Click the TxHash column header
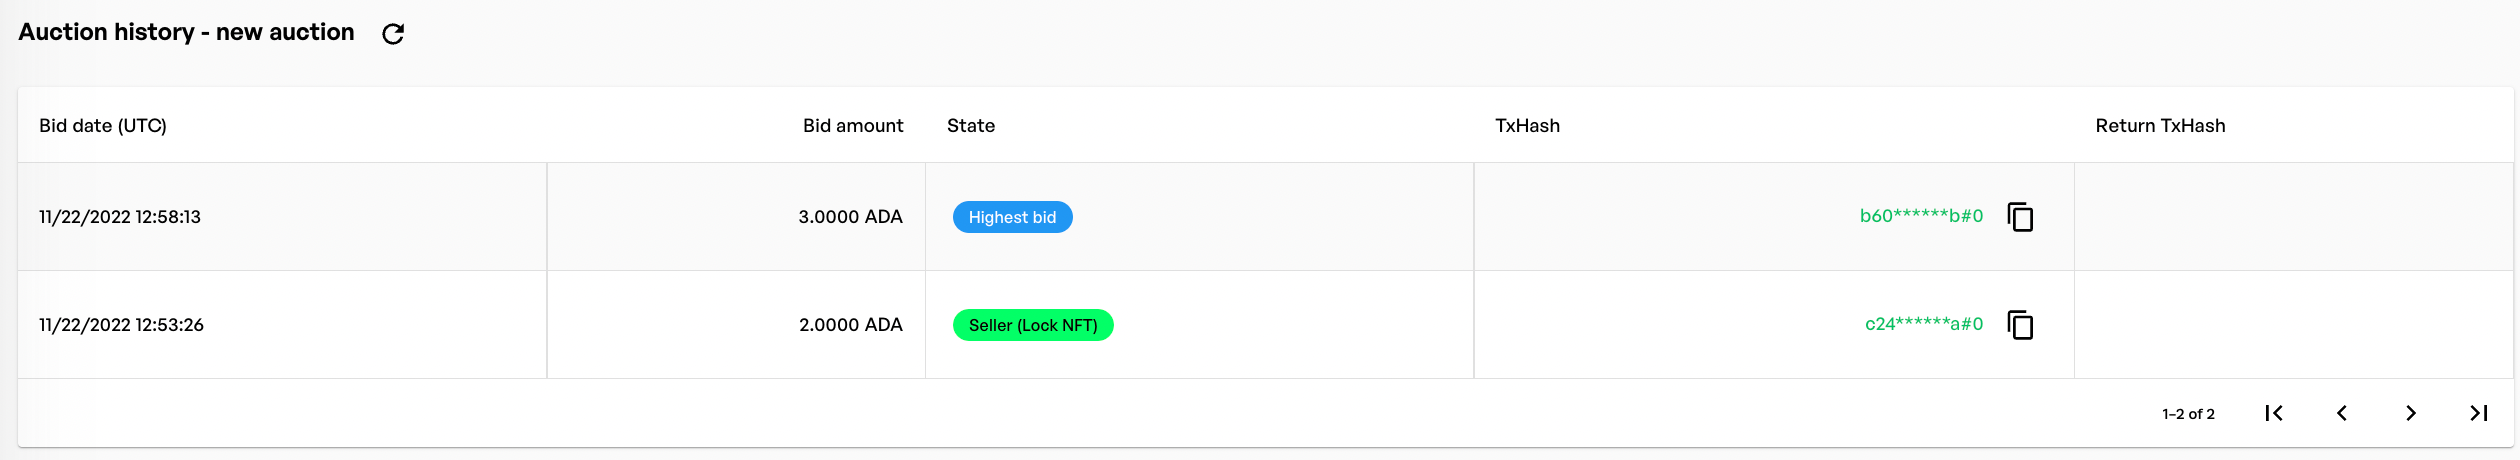The height and width of the screenshot is (460, 2520). click(x=1527, y=126)
